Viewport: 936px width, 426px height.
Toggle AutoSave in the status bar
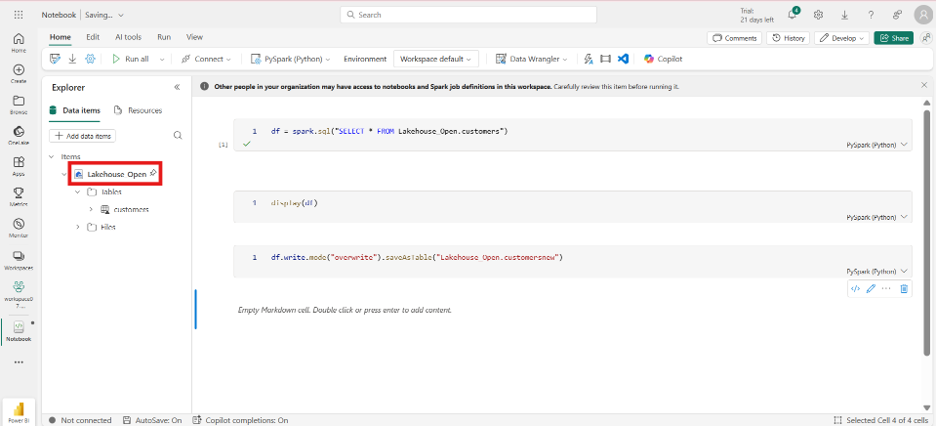pyautogui.click(x=152, y=420)
